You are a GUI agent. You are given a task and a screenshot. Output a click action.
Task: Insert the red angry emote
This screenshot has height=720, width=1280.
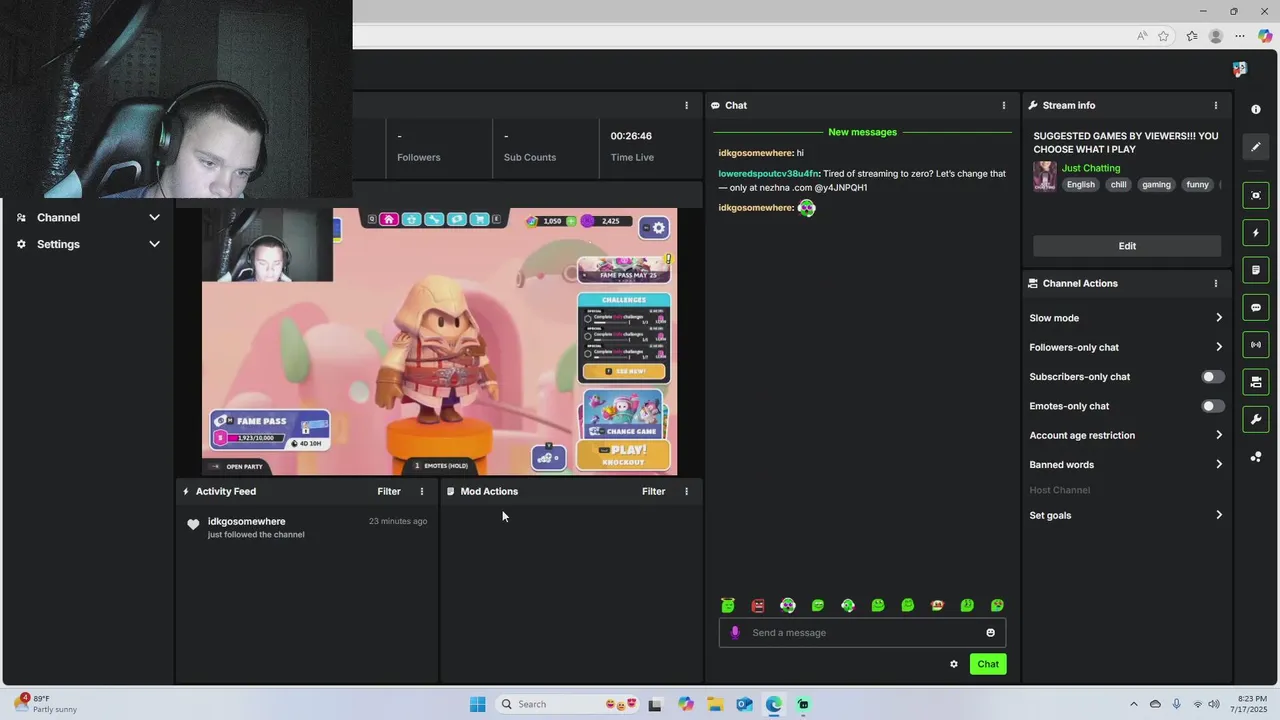(758, 605)
